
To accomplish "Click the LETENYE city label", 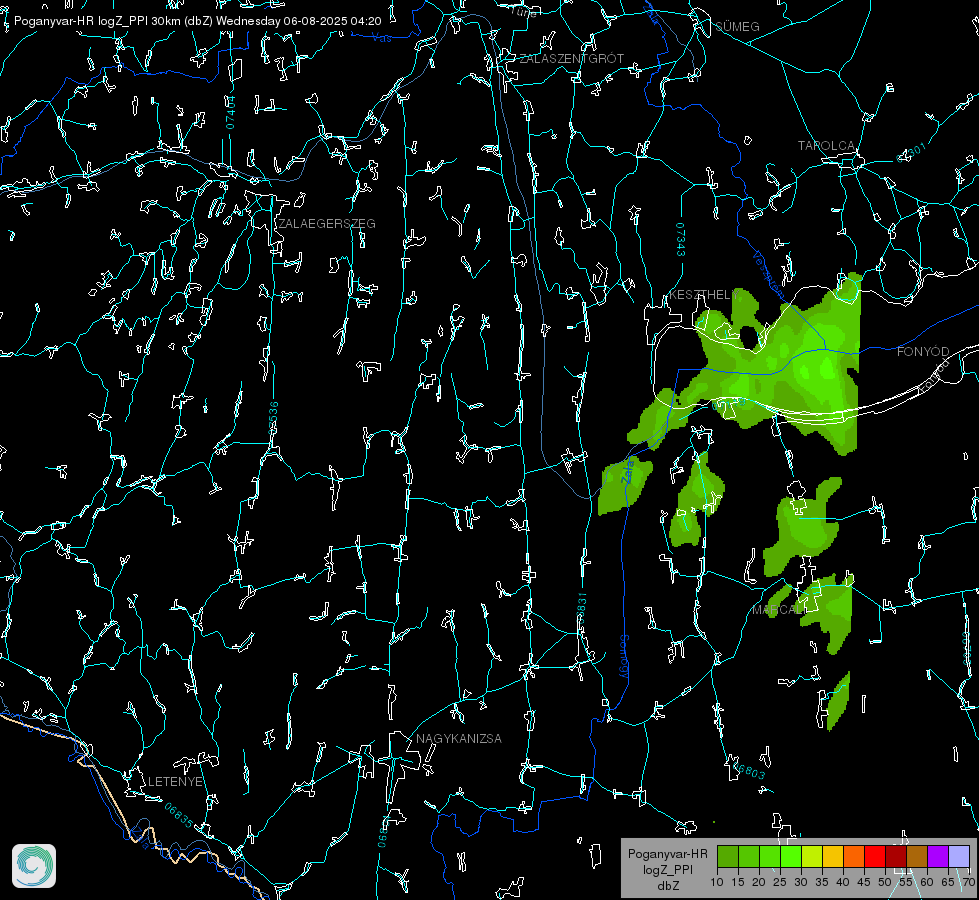I will [x=175, y=781].
